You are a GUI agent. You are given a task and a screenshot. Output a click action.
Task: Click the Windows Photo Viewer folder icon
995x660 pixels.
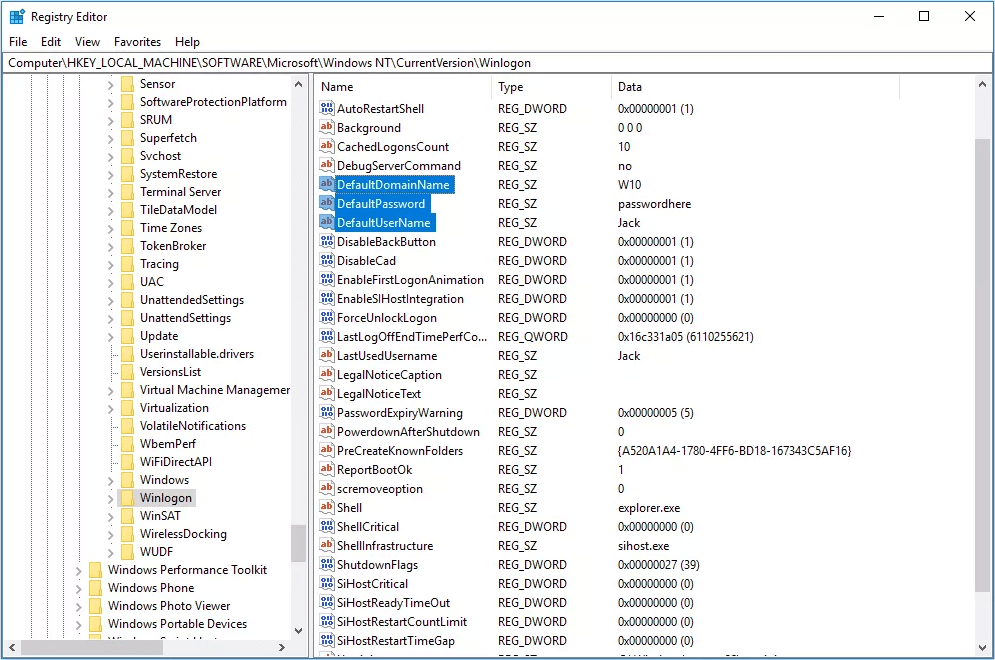click(x=95, y=606)
